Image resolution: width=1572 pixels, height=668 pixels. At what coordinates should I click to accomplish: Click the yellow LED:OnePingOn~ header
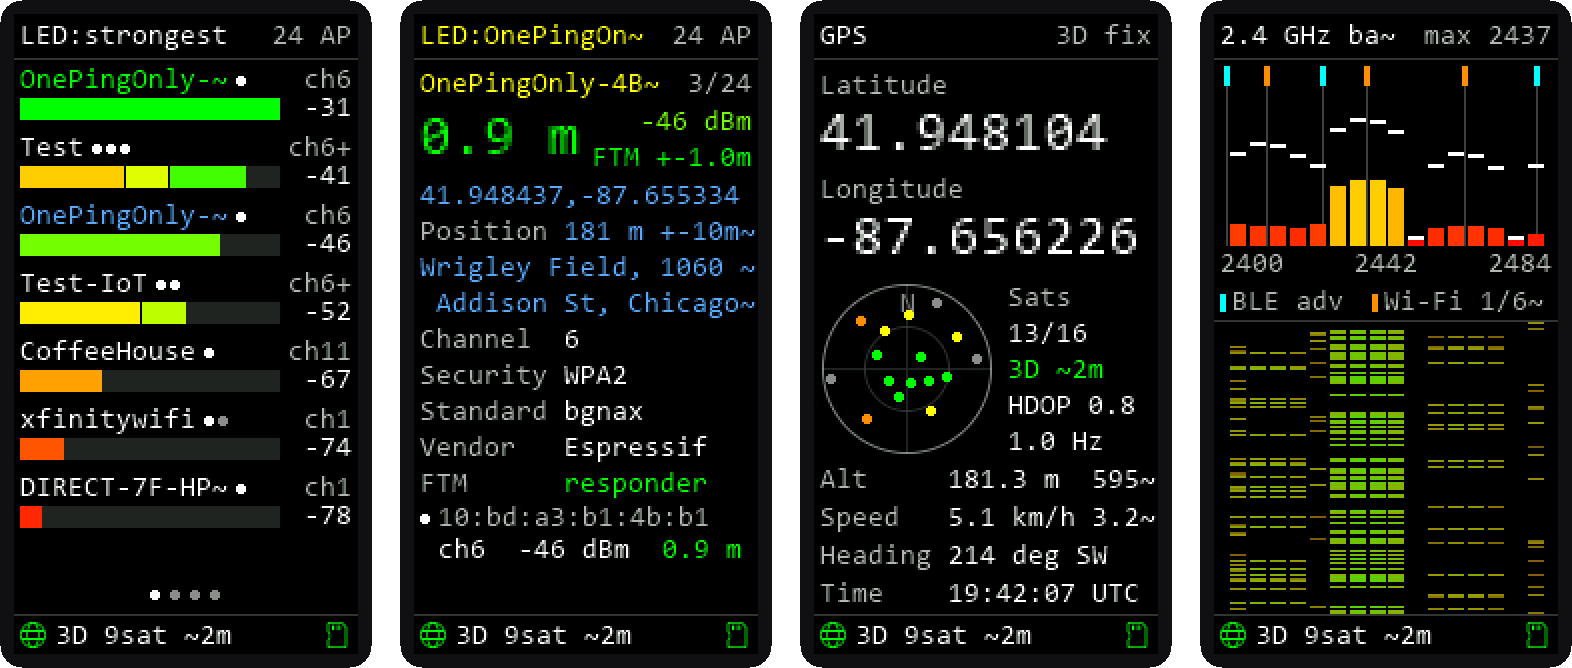(x=532, y=36)
